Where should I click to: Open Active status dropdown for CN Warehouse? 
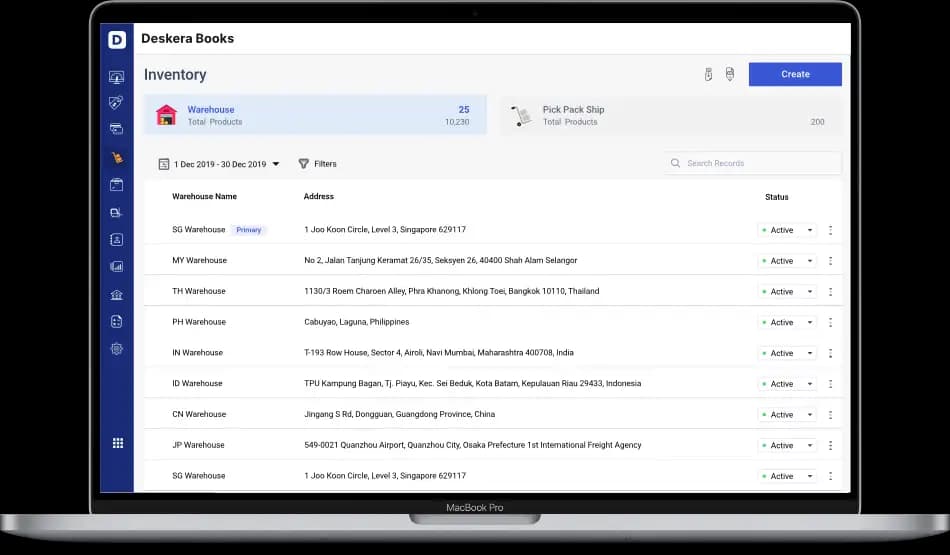point(787,414)
